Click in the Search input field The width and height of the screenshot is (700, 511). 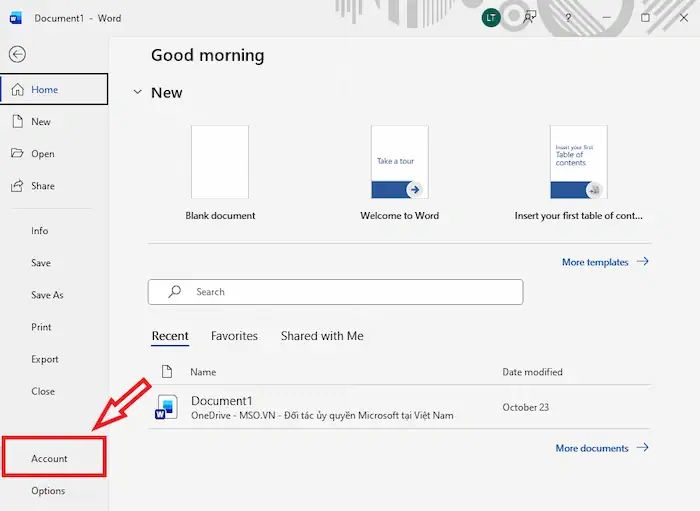pyautogui.click(x=350, y=292)
